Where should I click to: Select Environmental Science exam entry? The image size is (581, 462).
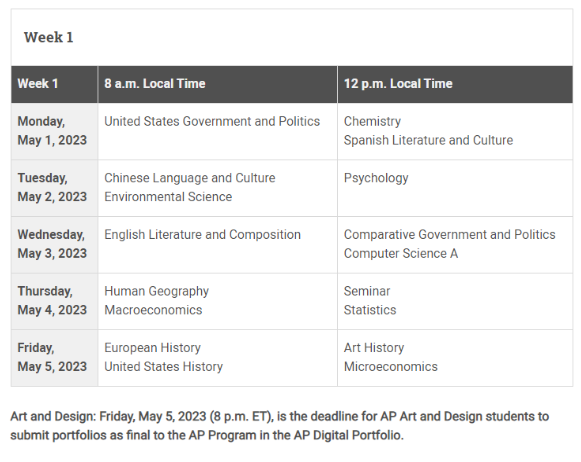(168, 197)
